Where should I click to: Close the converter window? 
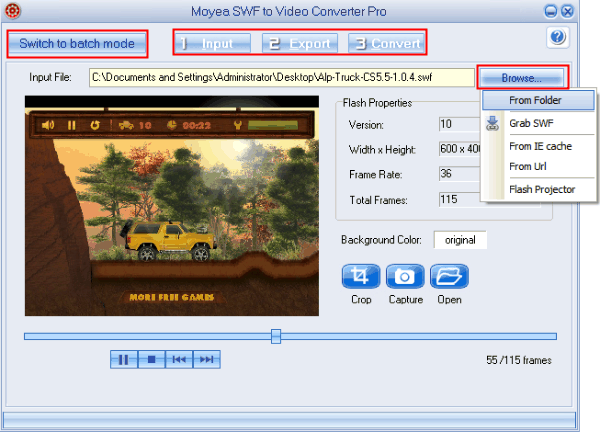(567, 11)
